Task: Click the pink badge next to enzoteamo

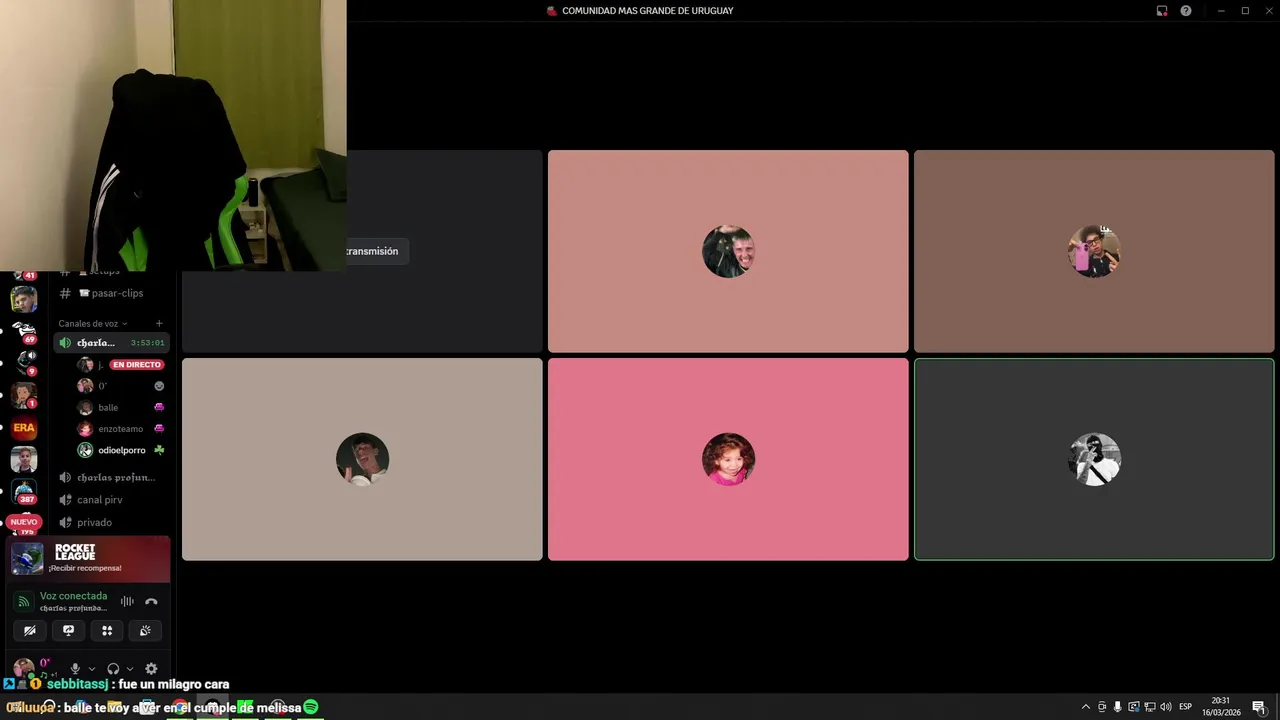Action: [x=159, y=429]
